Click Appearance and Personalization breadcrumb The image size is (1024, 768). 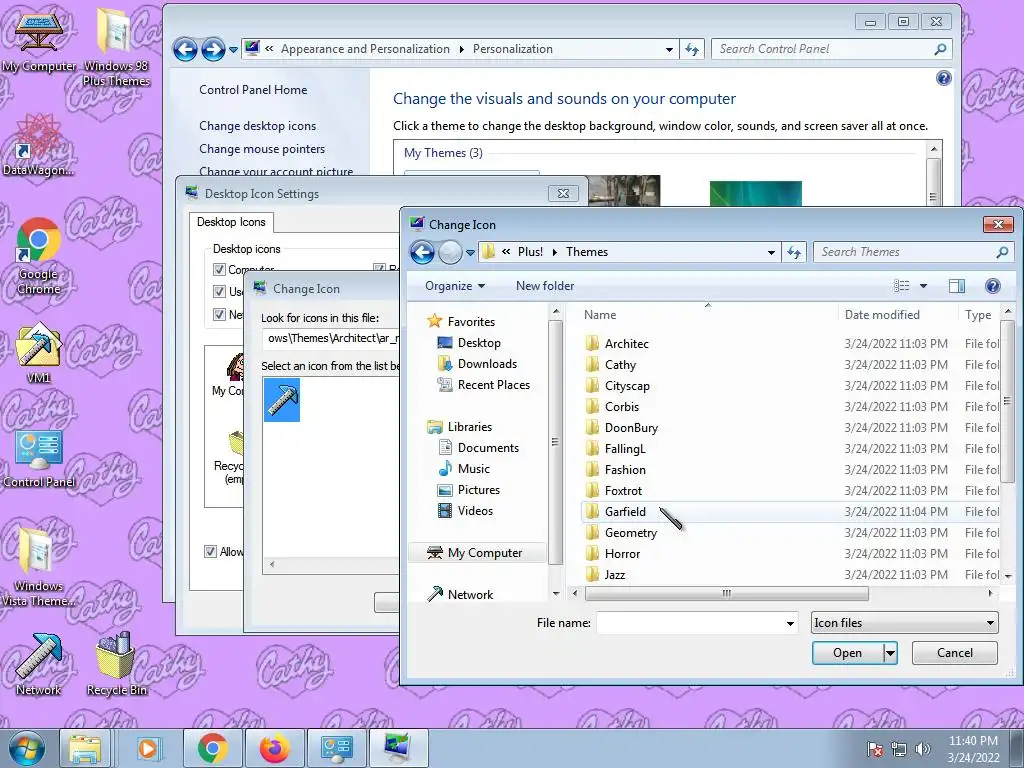click(365, 49)
